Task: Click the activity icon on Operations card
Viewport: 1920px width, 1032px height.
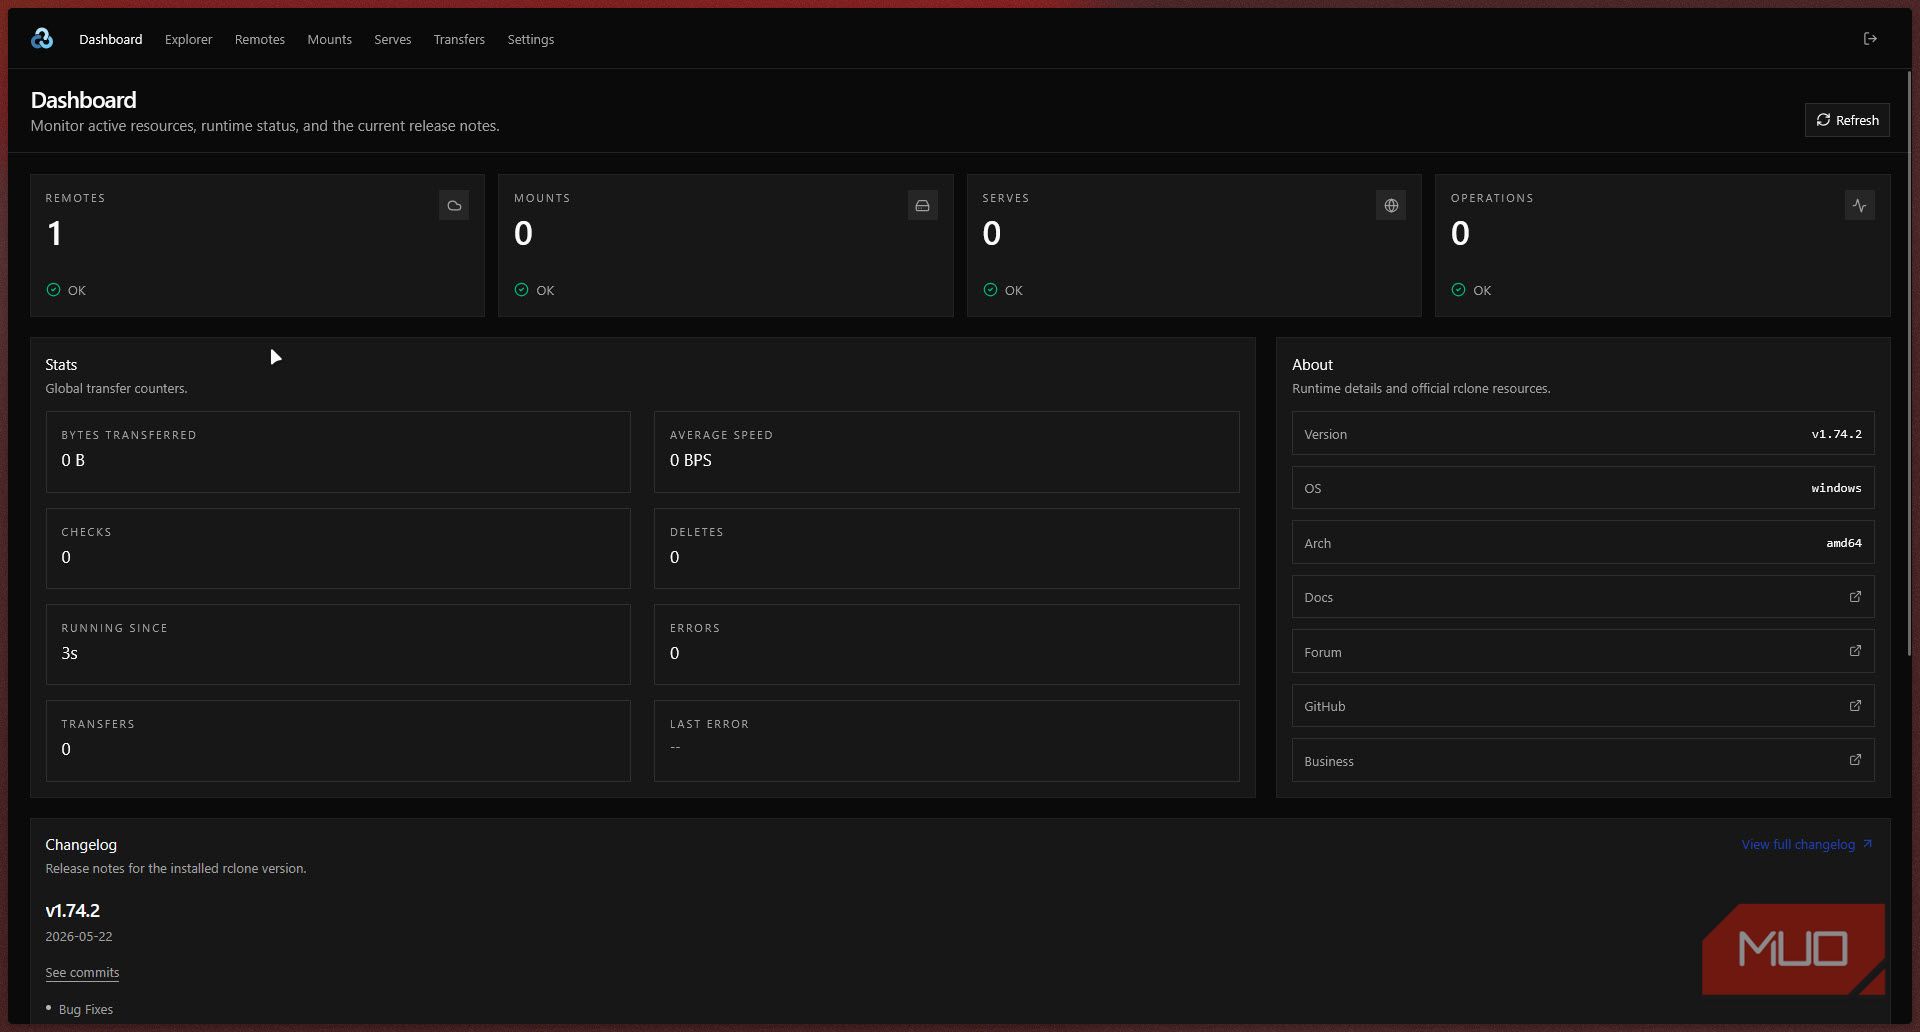Action: [x=1859, y=205]
